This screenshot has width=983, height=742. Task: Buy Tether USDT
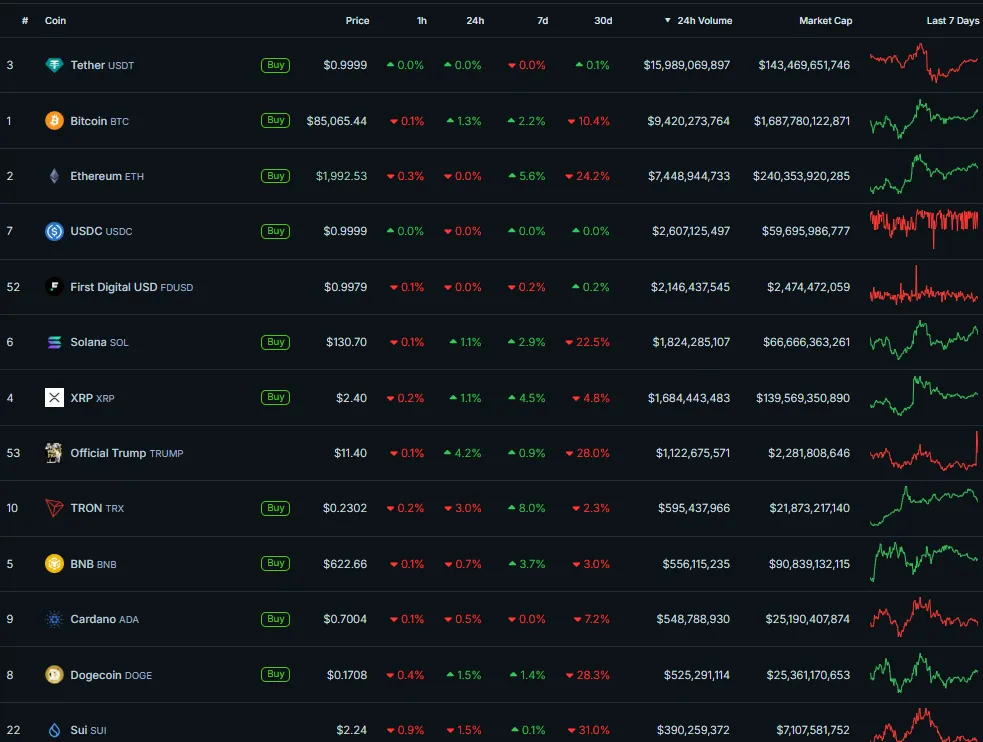coord(275,65)
